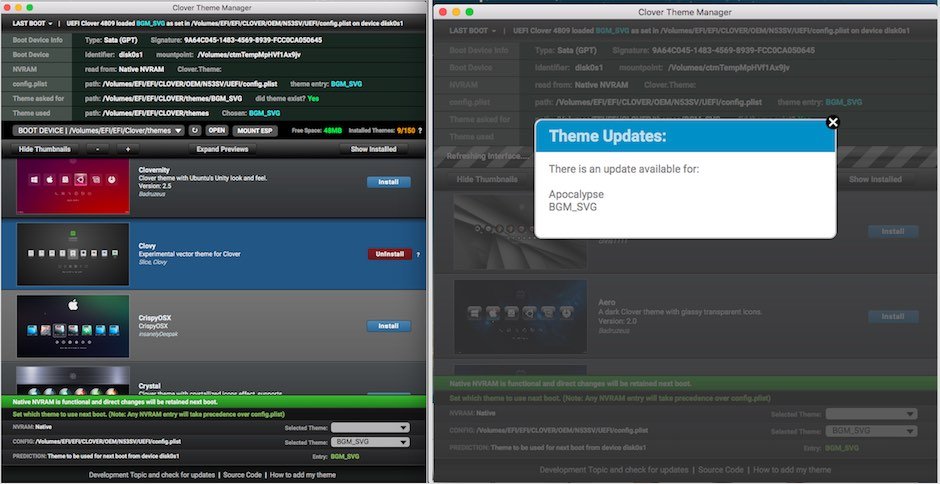
Task: Install the CrispyOSX theme
Action: click(388, 326)
